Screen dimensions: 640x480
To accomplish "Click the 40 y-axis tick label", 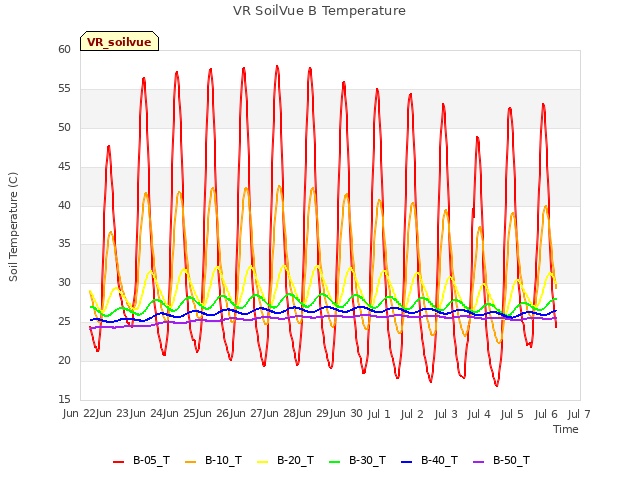I will [64, 205].
